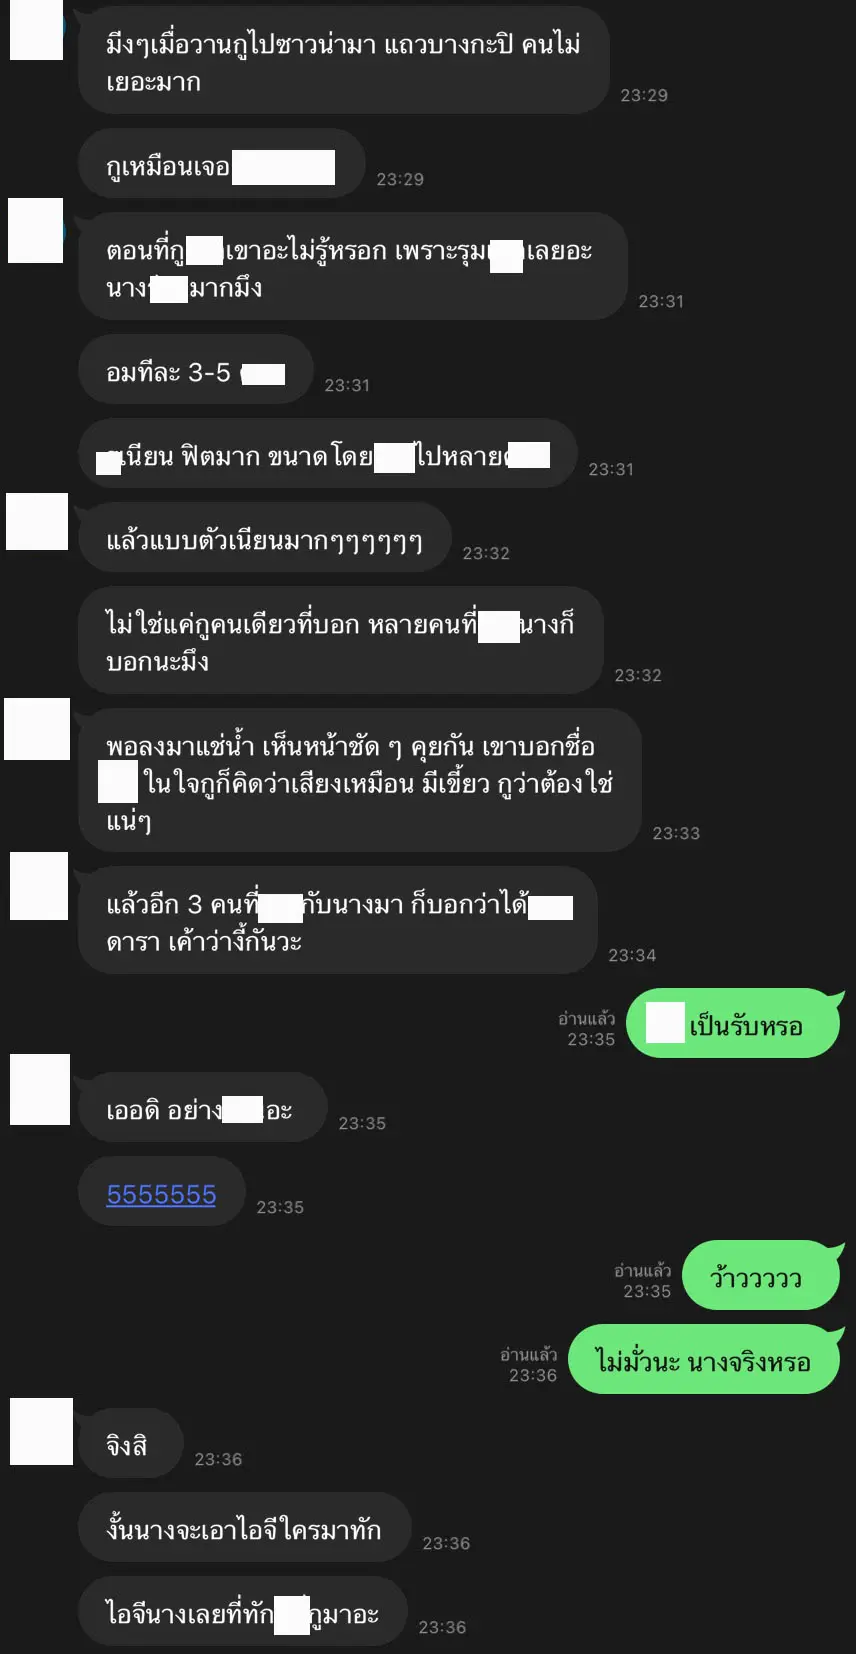
Task: Select the message containing ฟิตมาก
Action: [x=328, y=453]
